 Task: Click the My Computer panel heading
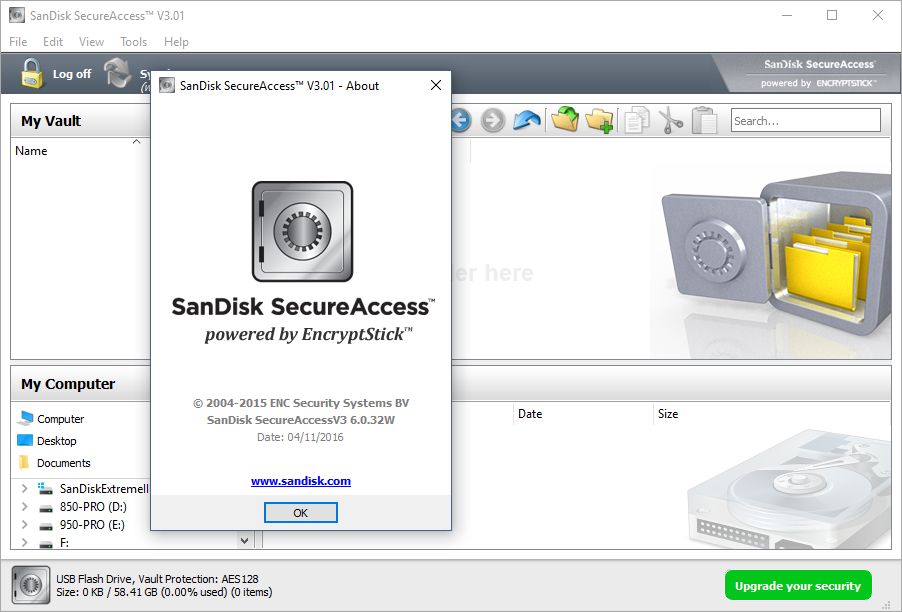tap(68, 384)
